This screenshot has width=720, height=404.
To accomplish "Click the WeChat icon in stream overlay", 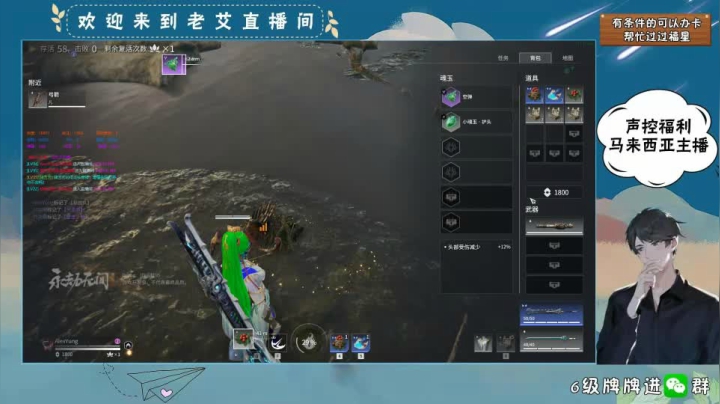I will pyautogui.click(x=676, y=386).
